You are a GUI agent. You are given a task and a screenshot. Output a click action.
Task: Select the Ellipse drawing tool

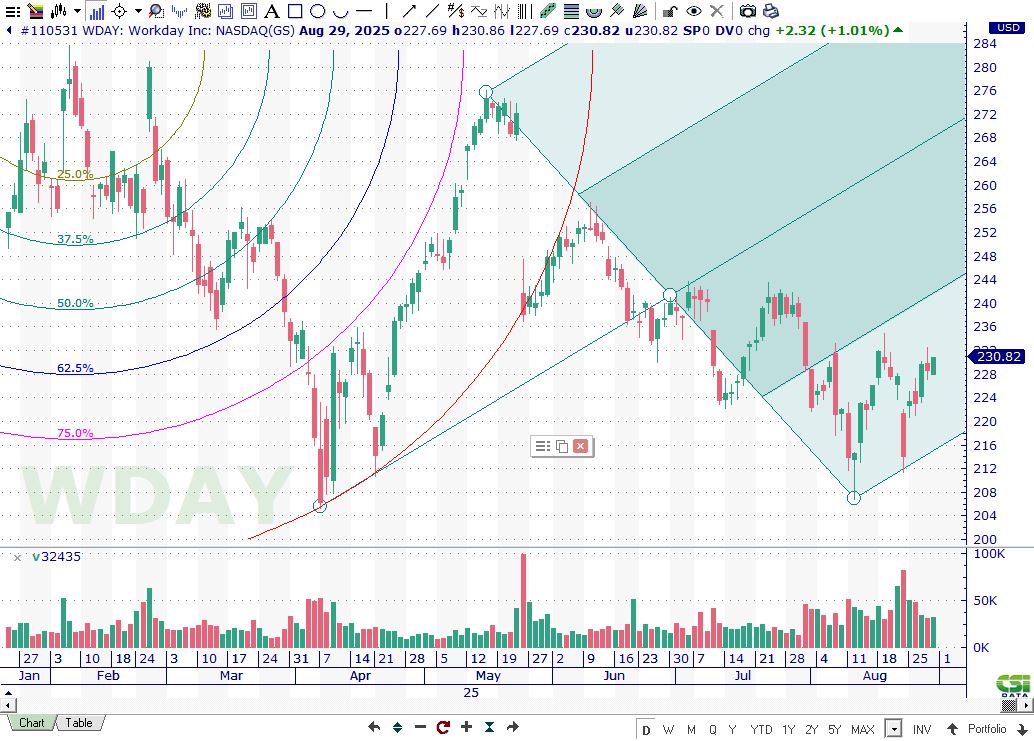pyautogui.click(x=317, y=11)
